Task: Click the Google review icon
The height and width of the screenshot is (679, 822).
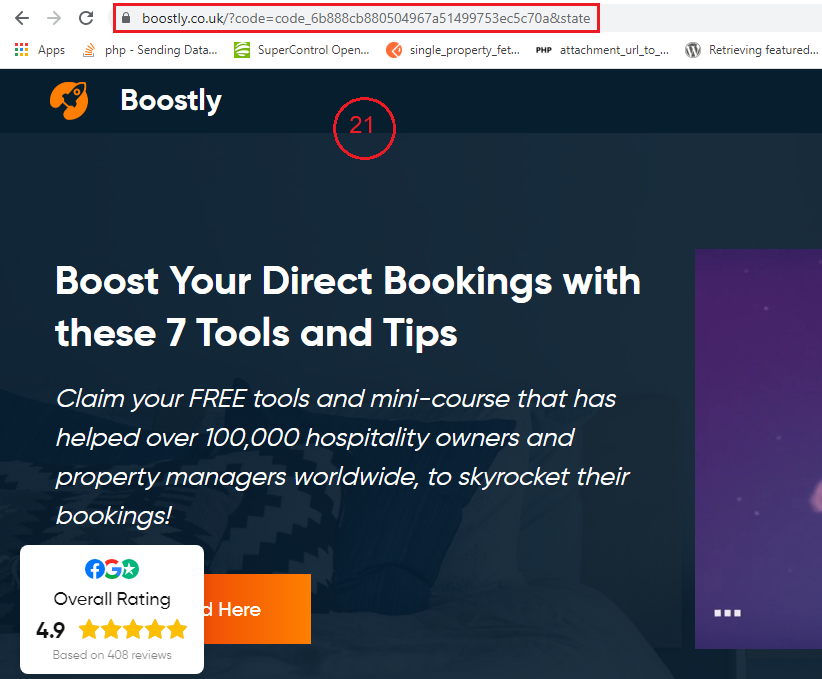Action: point(112,569)
